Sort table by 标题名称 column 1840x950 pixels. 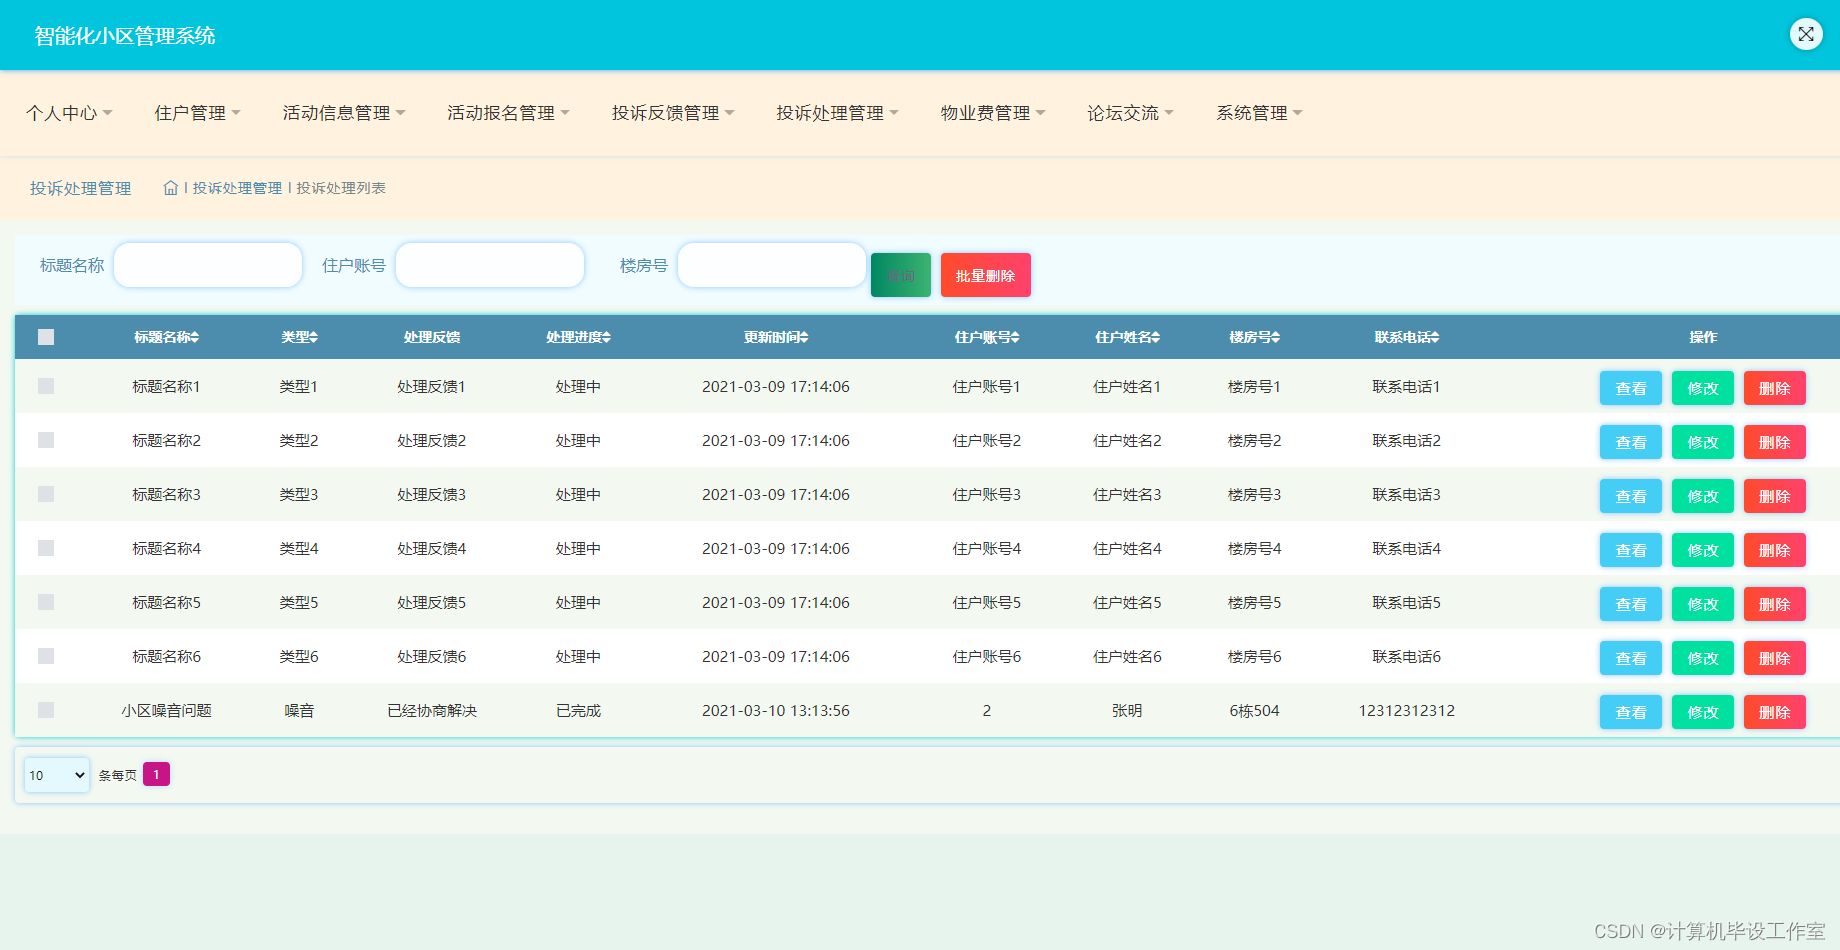(x=167, y=337)
